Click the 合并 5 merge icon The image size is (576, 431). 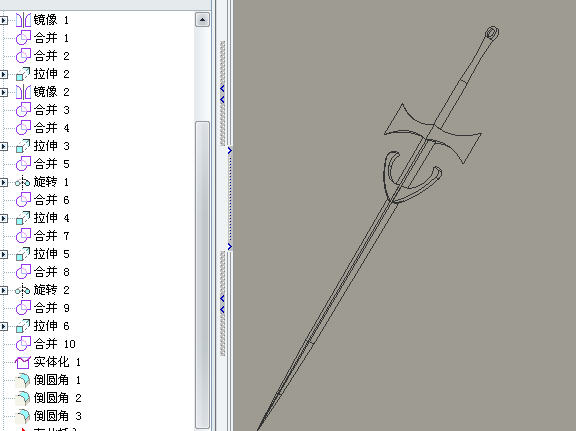(x=23, y=164)
